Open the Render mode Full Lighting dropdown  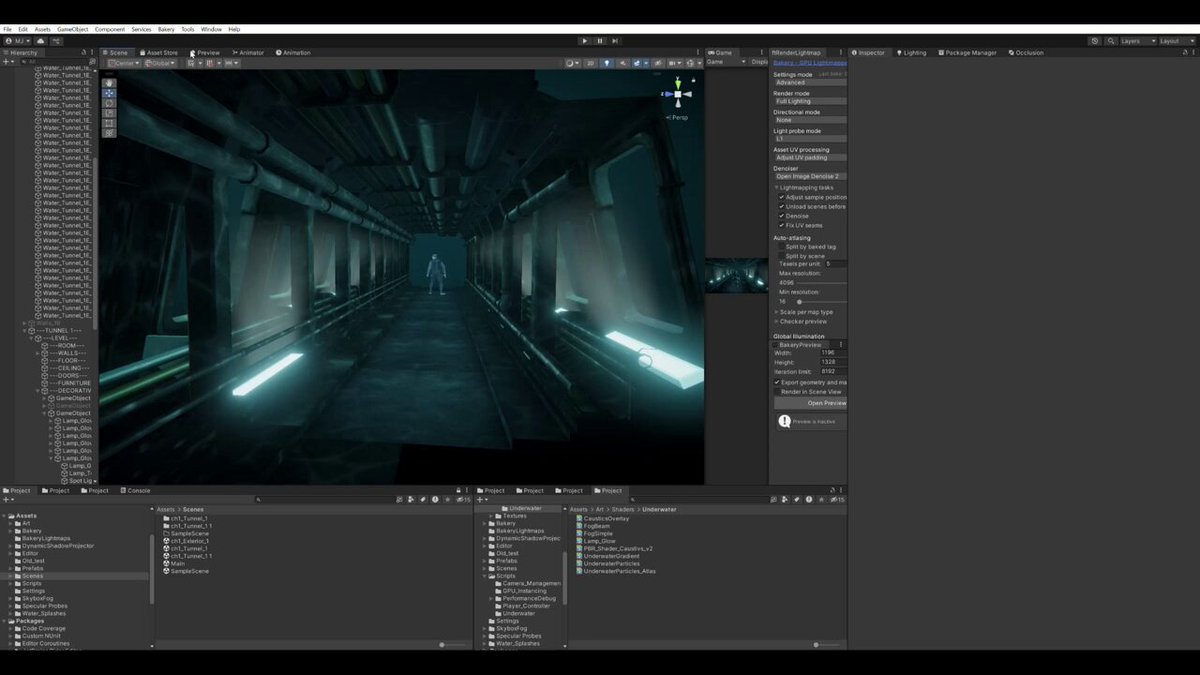pyautogui.click(x=810, y=101)
